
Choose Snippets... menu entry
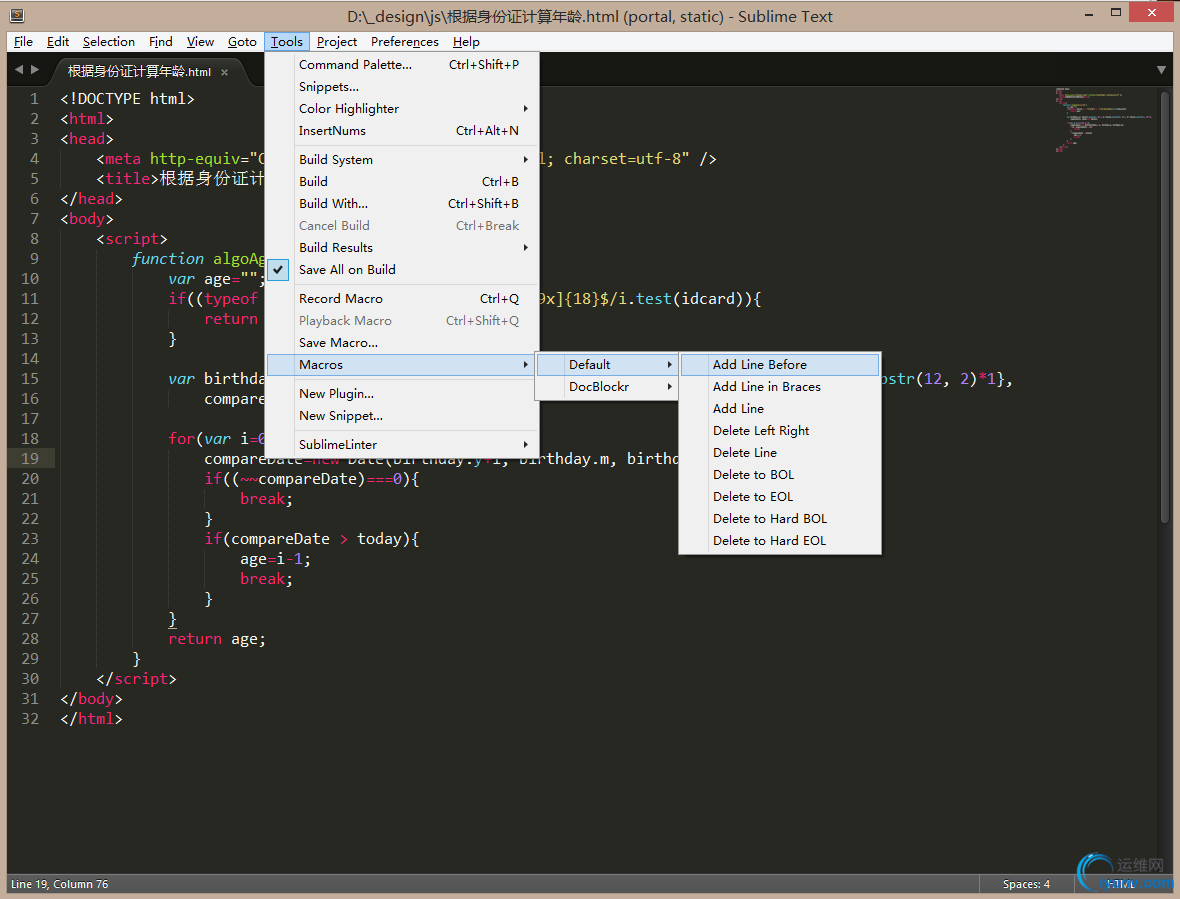click(x=403, y=87)
